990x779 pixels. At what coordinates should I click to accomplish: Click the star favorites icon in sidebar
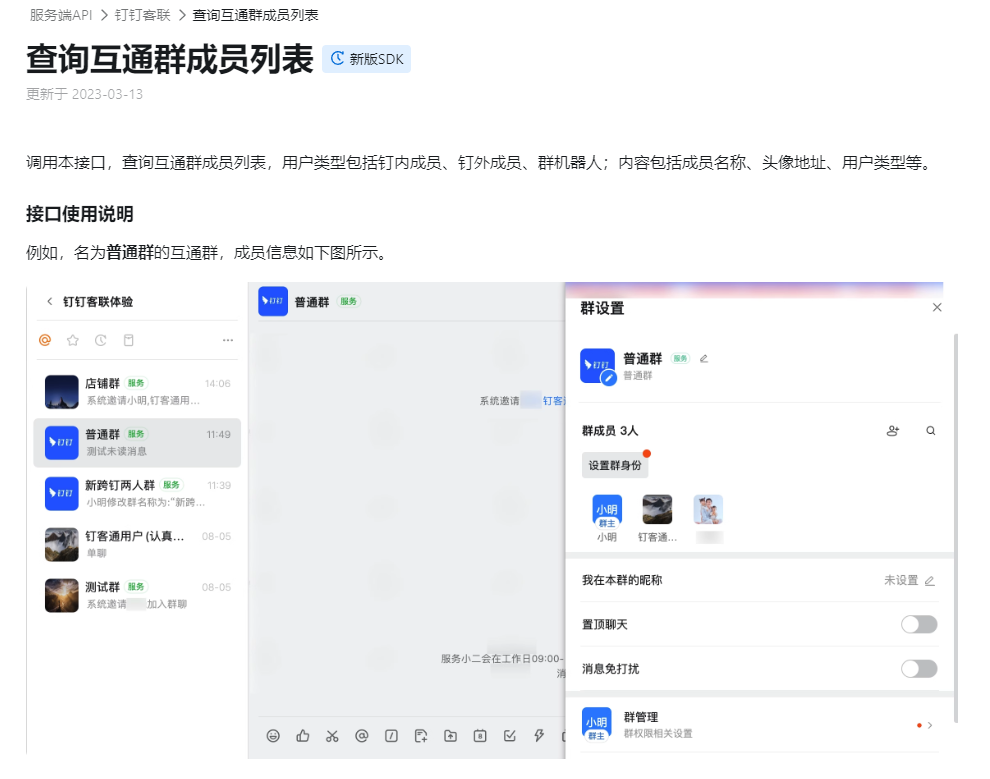tap(73, 340)
